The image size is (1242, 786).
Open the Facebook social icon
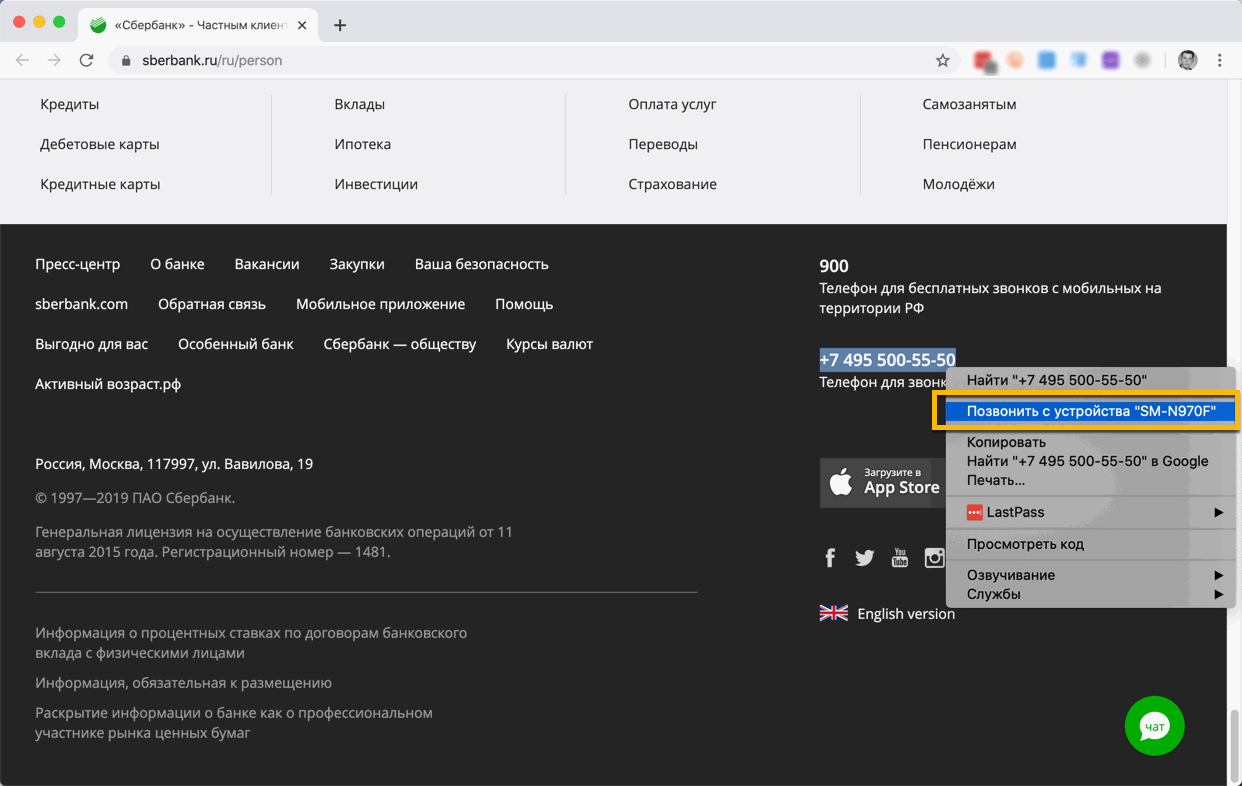[830, 558]
